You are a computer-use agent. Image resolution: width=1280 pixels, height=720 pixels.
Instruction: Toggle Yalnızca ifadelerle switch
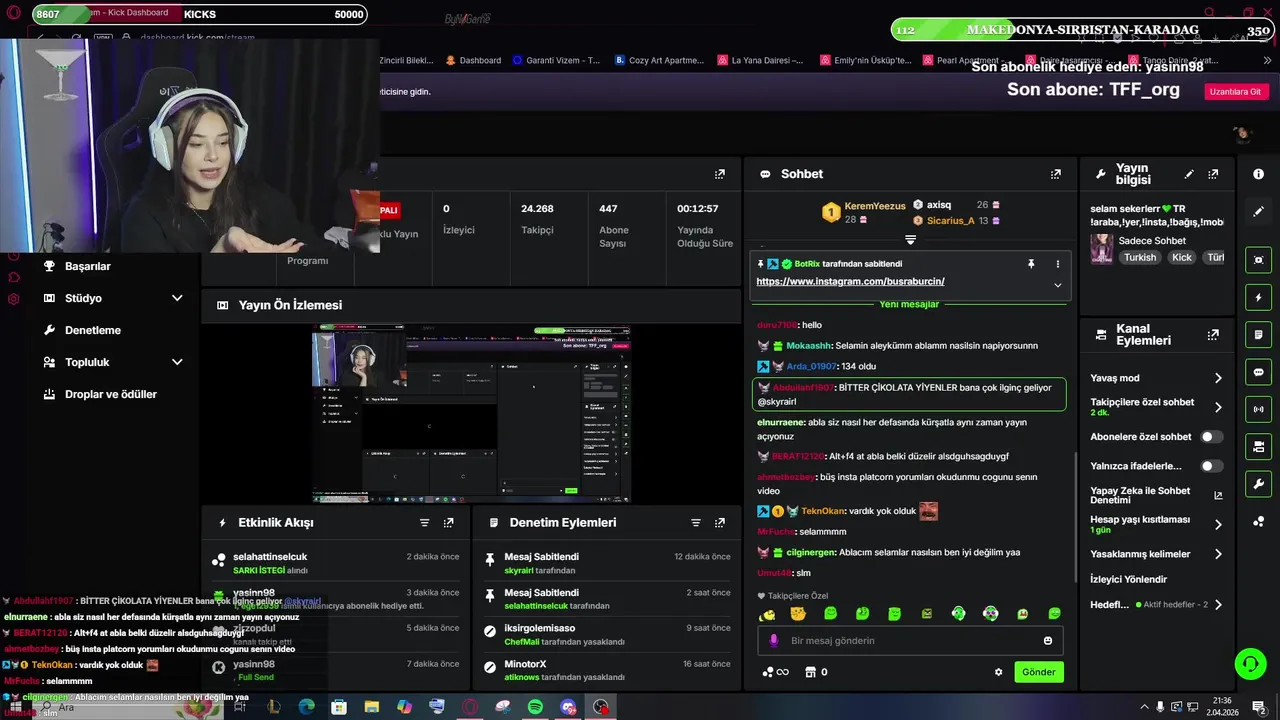(x=1211, y=466)
